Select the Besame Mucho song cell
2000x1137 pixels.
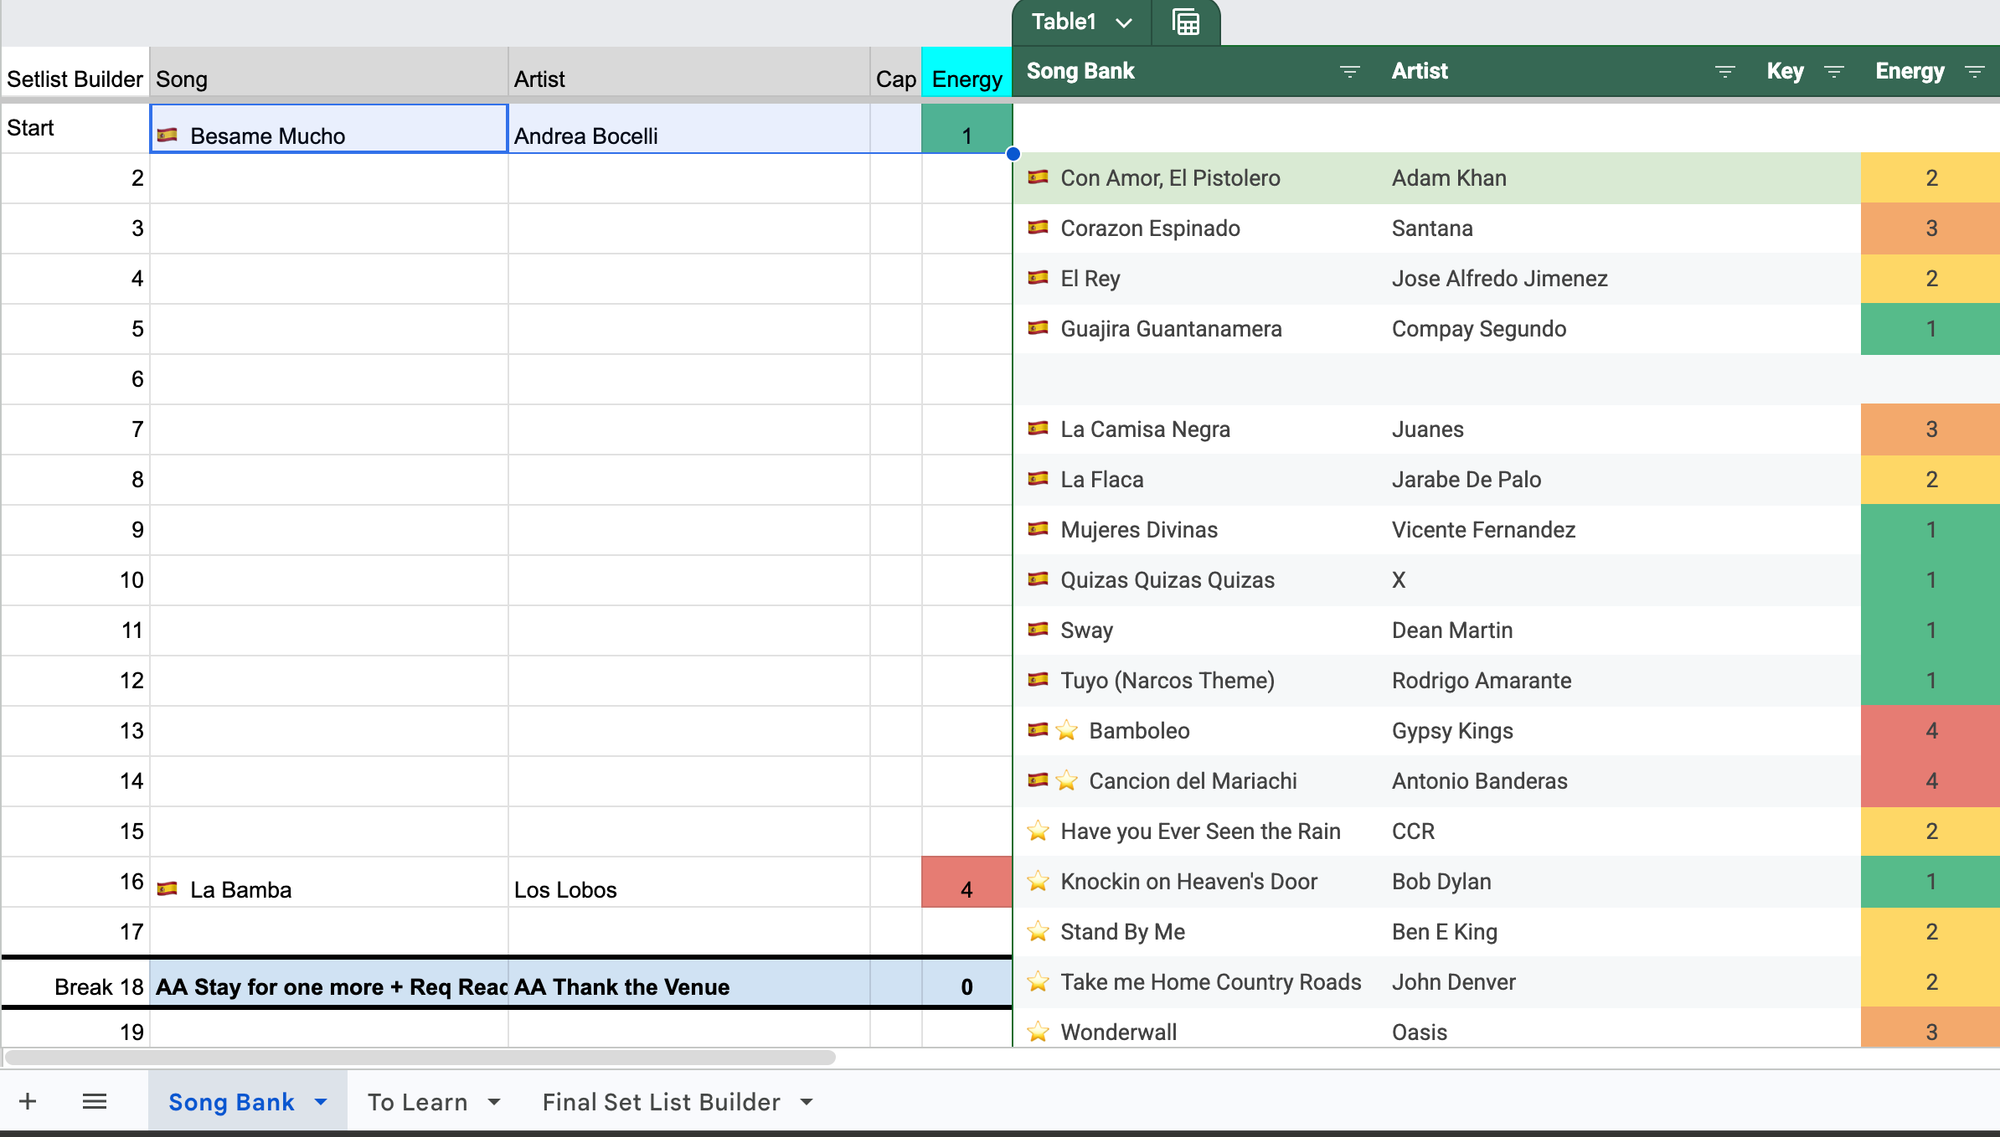point(329,129)
